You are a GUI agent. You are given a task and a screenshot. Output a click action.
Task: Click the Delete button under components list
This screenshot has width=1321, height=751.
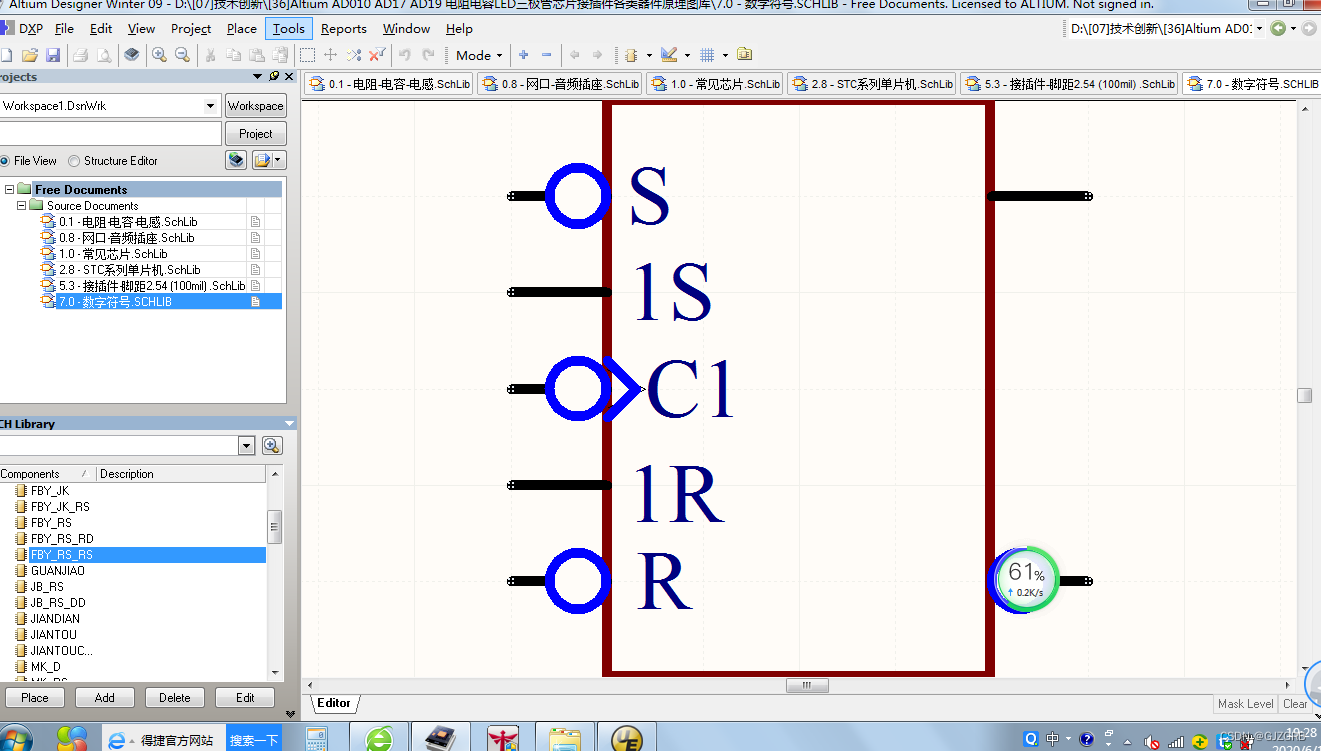pyautogui.click(x=175, y=698)
